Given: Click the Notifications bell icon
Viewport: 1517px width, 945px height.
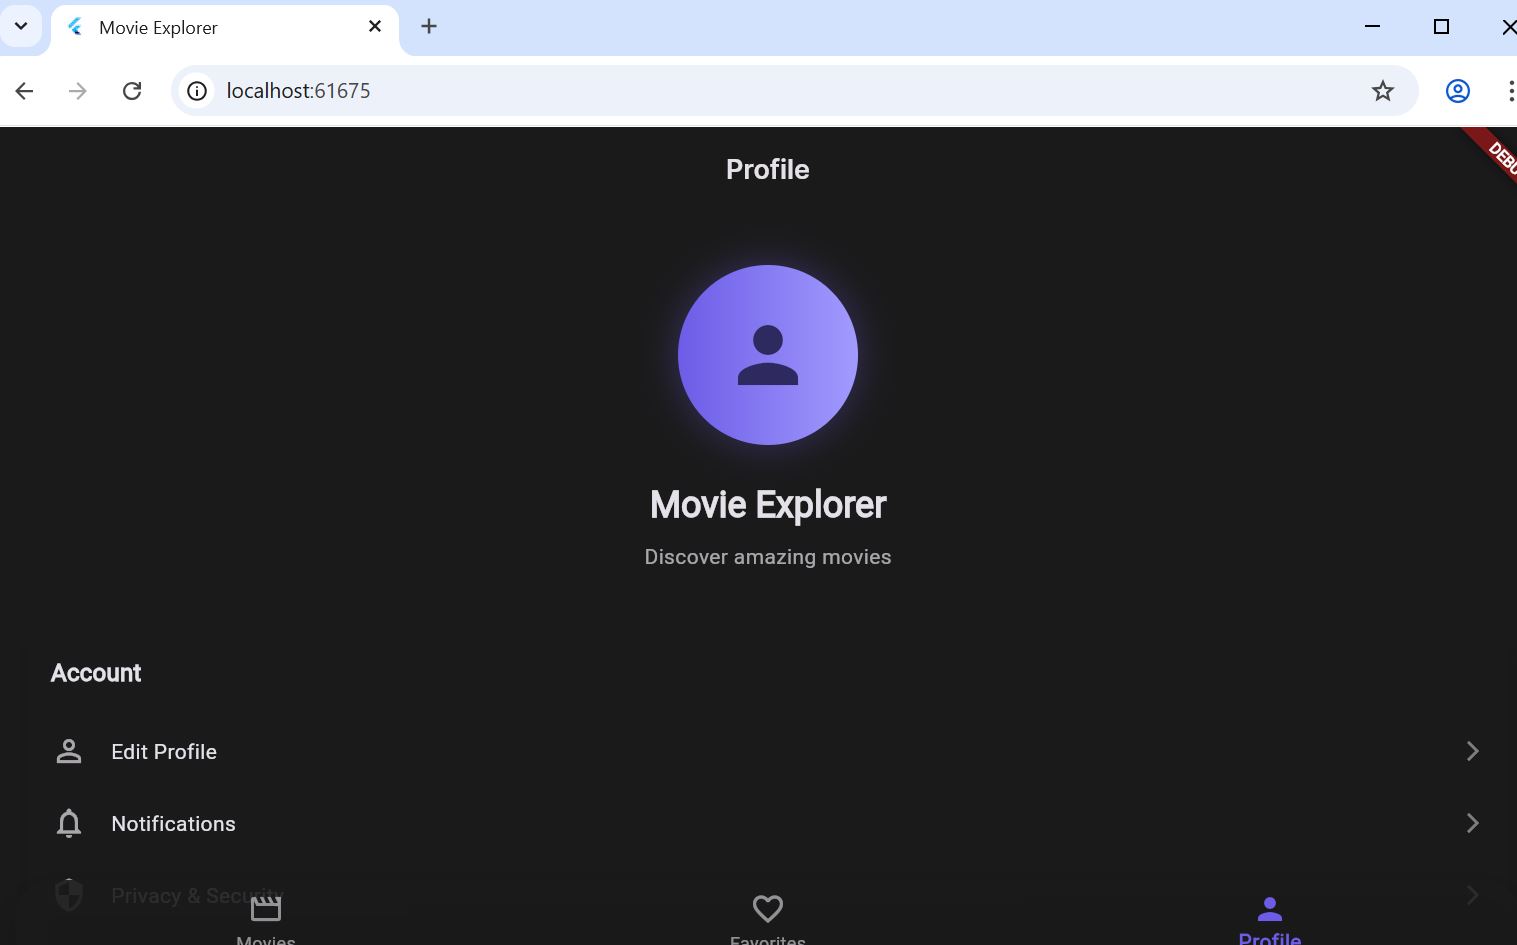Looking at the screenshot, I should click(x=68, y=823).
